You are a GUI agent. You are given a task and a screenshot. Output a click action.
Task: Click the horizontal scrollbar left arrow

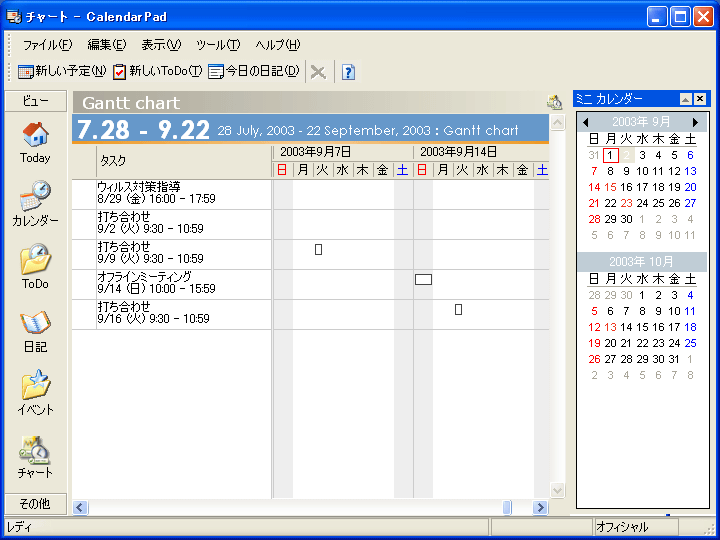pyautogui.click(x=80, y=507)
